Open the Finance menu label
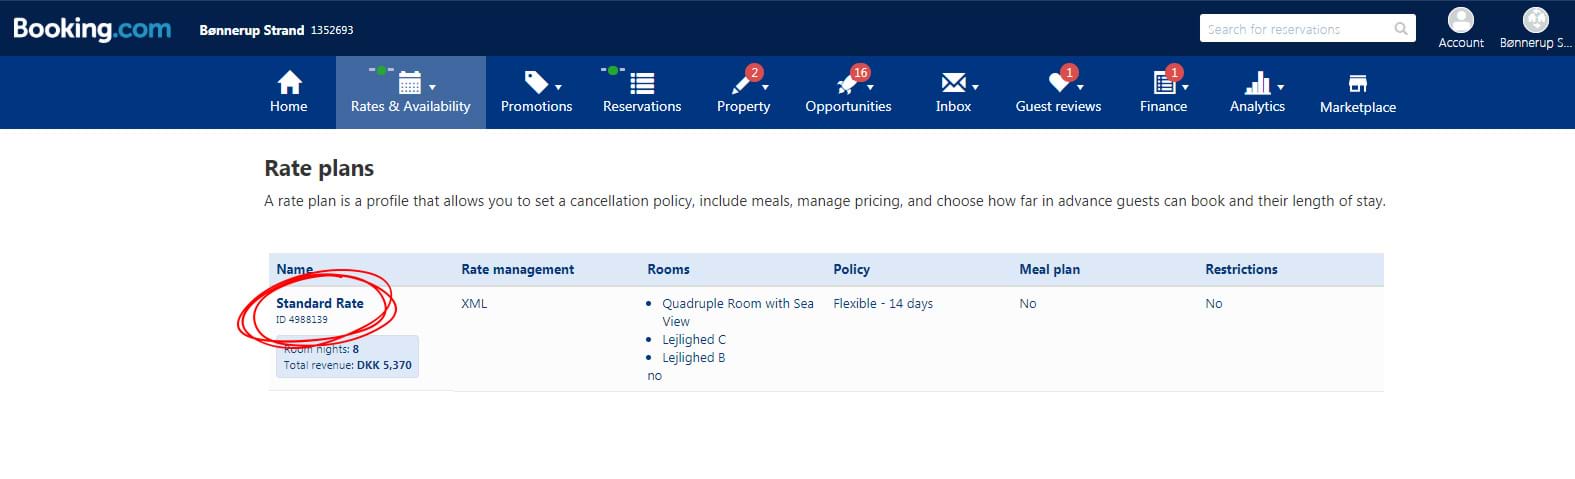The width and height of the screenshot is (1575, 479). click(1163, 107)
